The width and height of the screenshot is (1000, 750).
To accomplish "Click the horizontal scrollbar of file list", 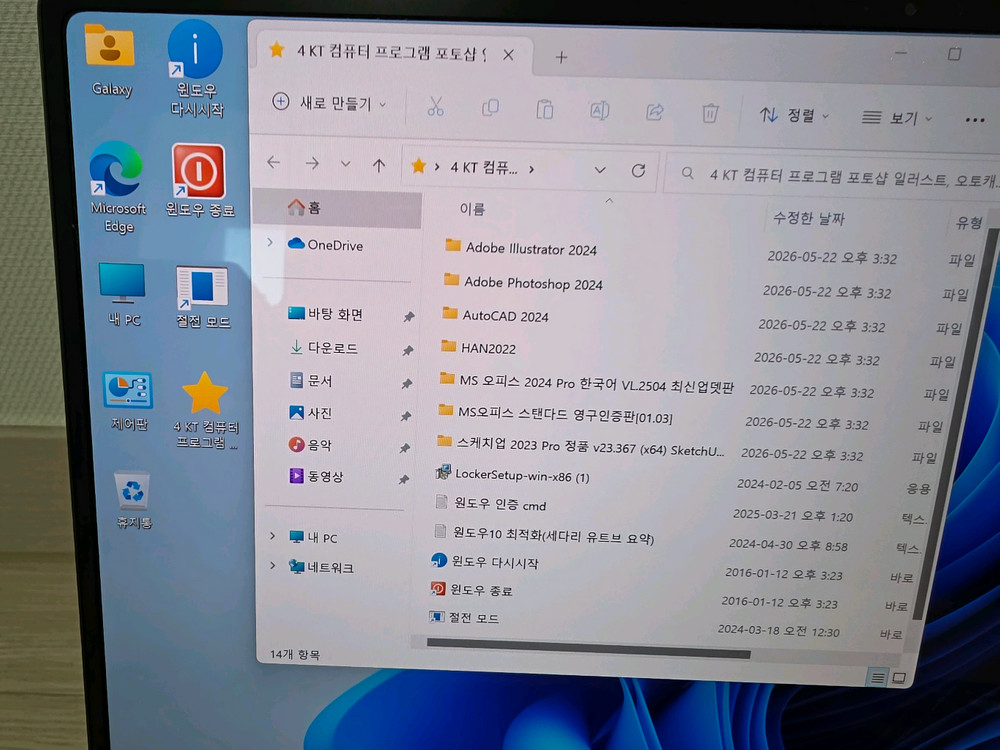I will click(x=588, y=647).
